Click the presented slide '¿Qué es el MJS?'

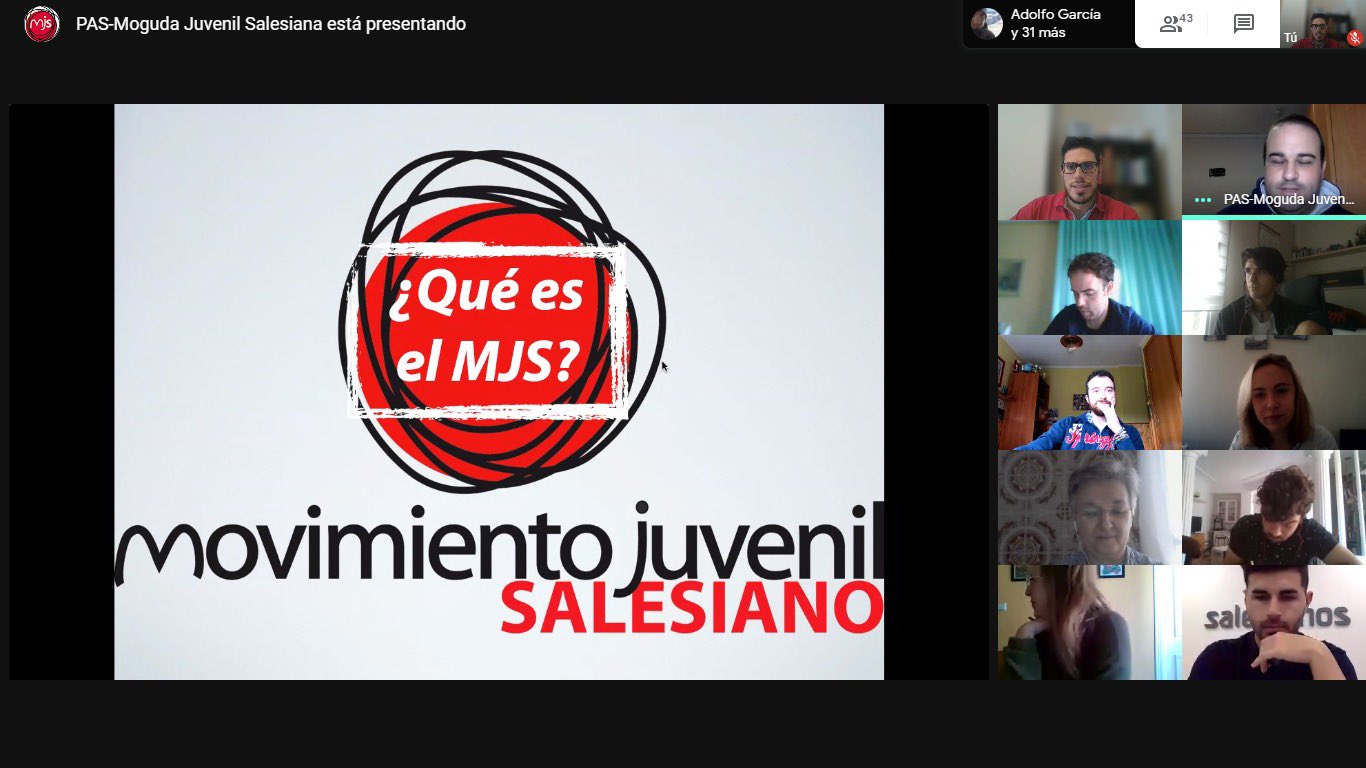coord(498,391)
